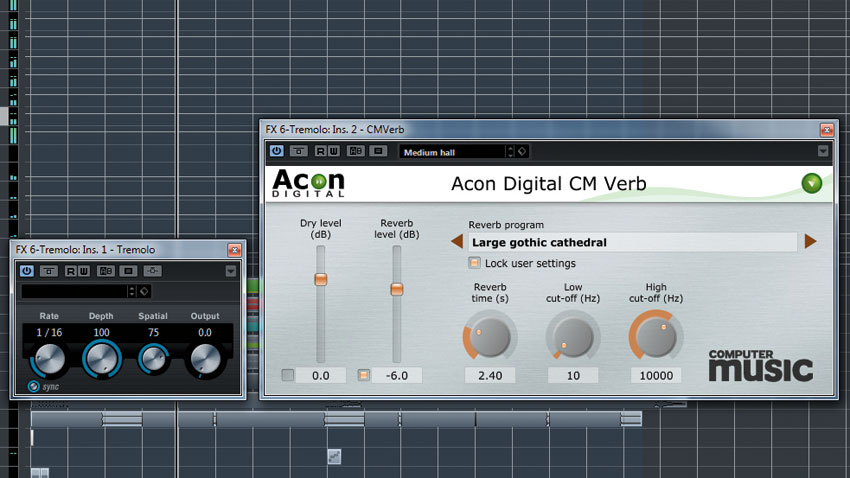Click the Tremolo Depth knob
Image resolution: width=850 pixels, height=478 pixels.
tap(101, 358)
